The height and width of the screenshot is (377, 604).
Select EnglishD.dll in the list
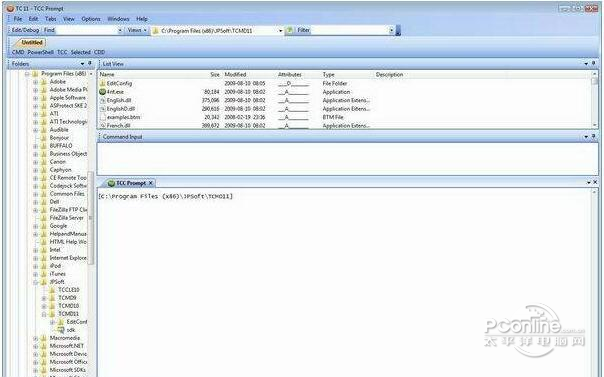[121, 109]
